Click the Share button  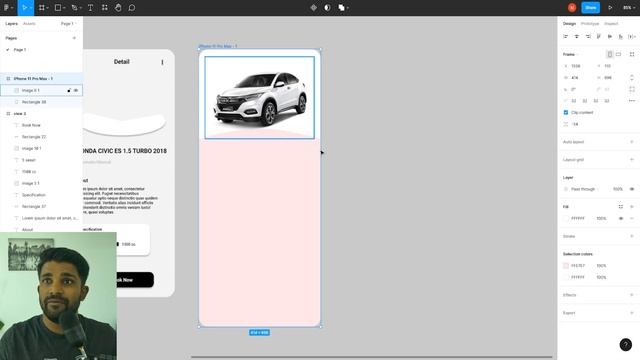591,8
